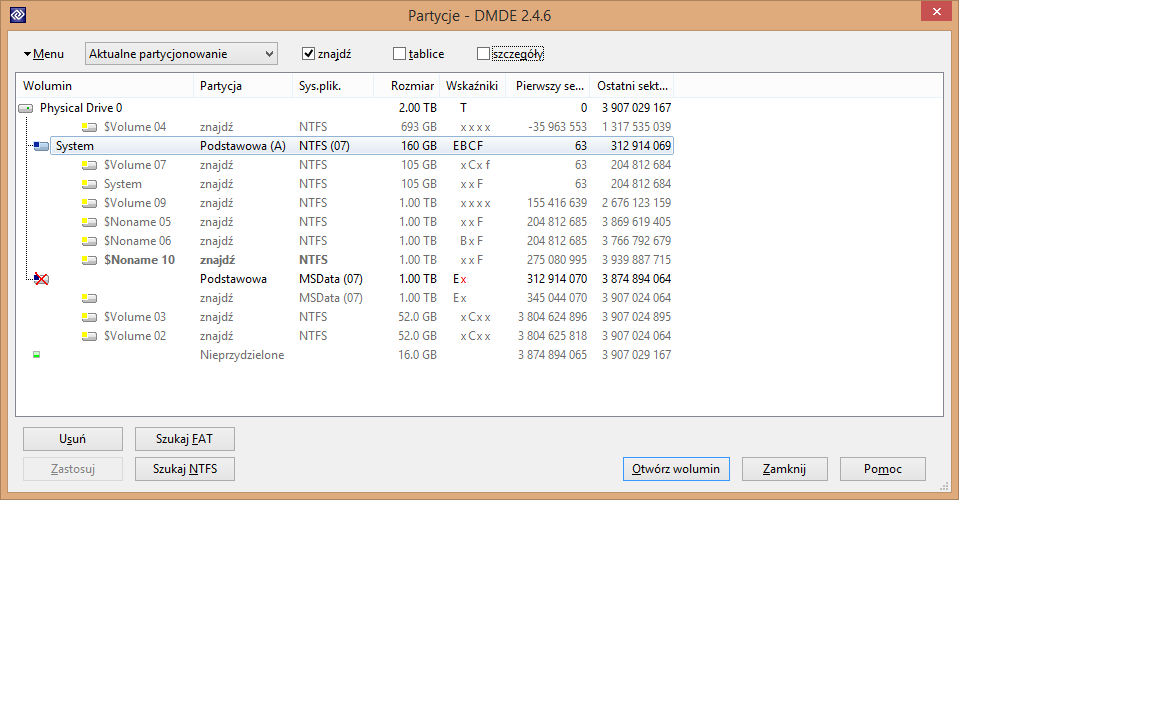Click the $Noname 06 volume icon
This screenshot has height=720, width=1152.
pyautogui.click(x=90, y=241)
